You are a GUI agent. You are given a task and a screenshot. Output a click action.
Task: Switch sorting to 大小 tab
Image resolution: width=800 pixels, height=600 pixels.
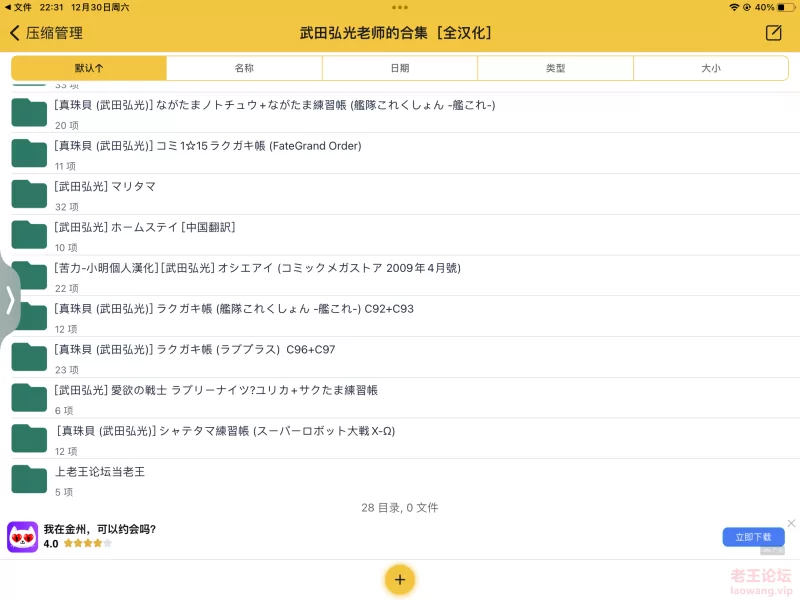click(711, 68)
